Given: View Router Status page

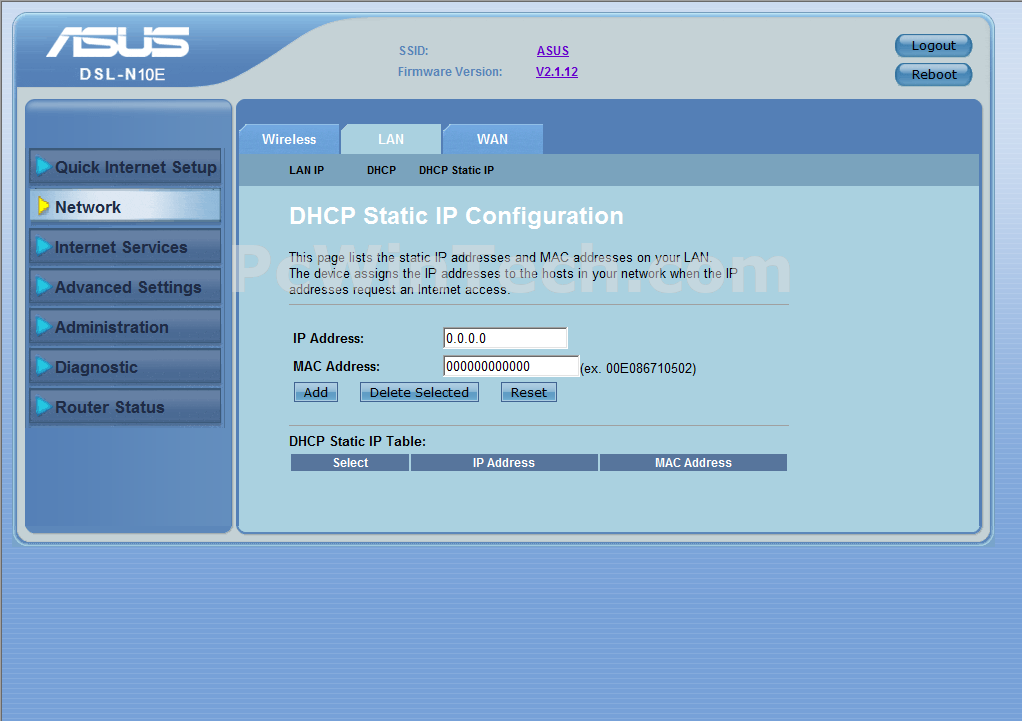Looking at the screenshot, I should tap(125, 407).
